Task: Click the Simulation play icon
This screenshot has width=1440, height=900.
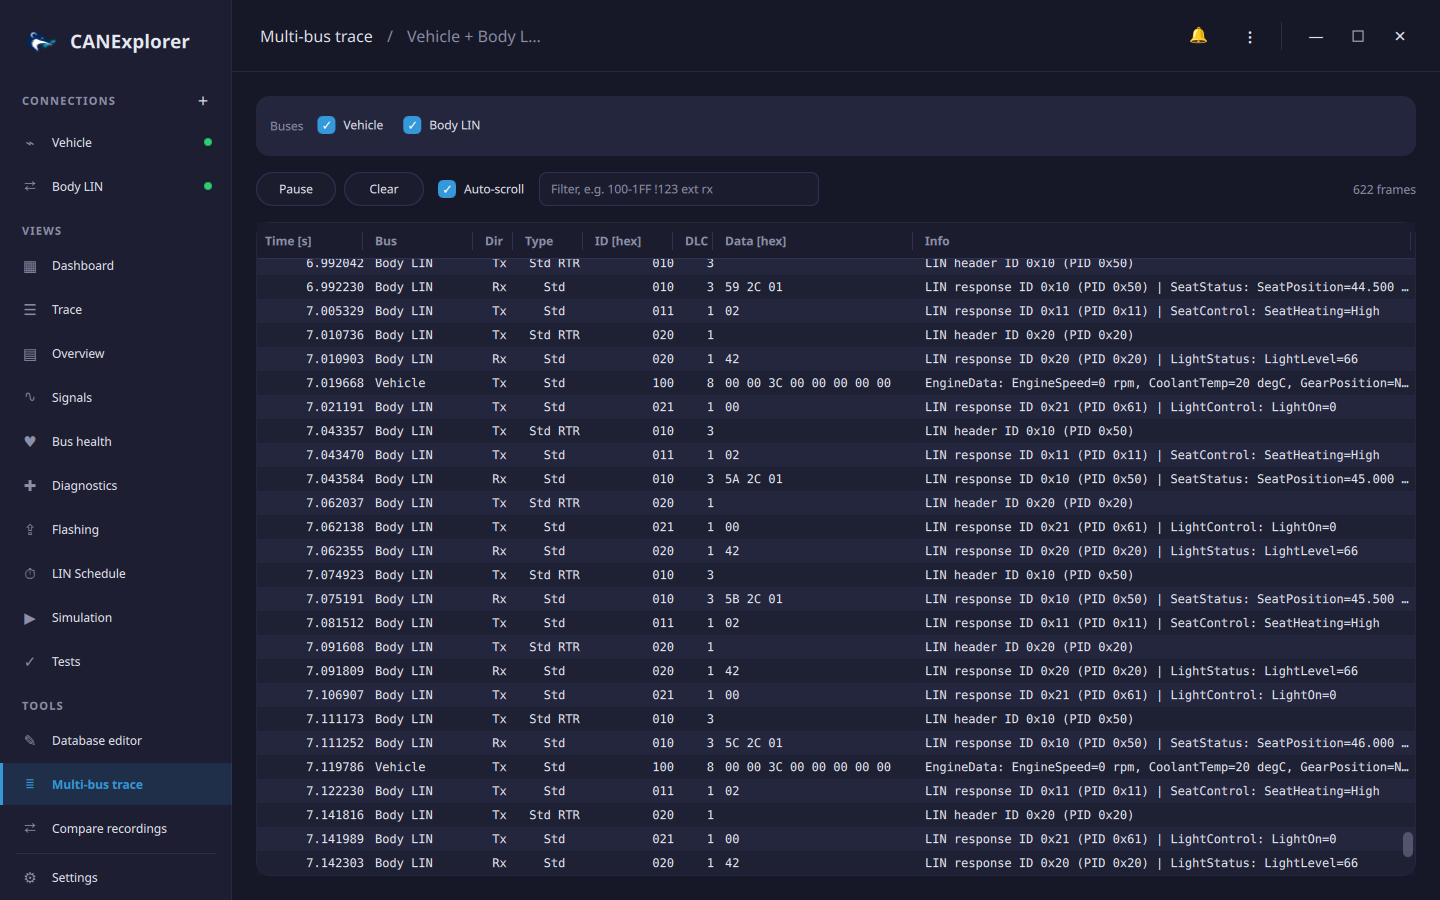Action: [30, 618]
